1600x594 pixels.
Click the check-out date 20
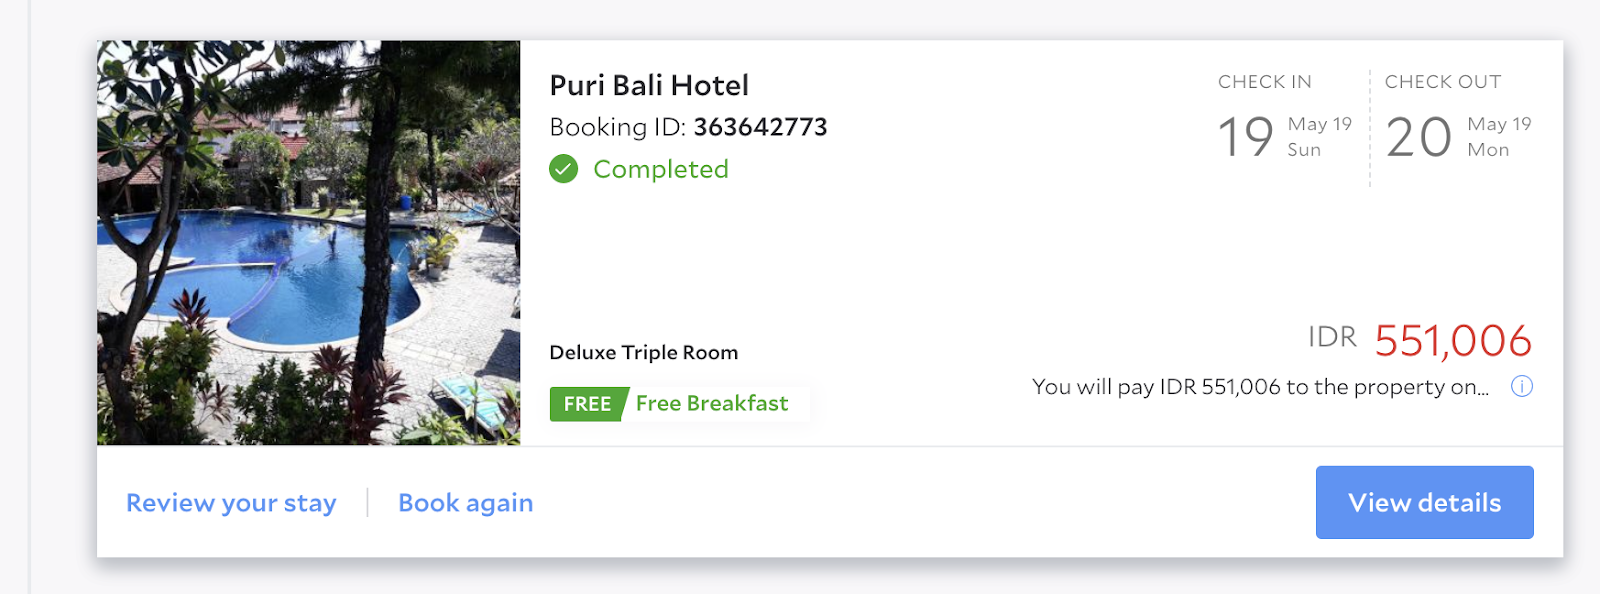1418,137
